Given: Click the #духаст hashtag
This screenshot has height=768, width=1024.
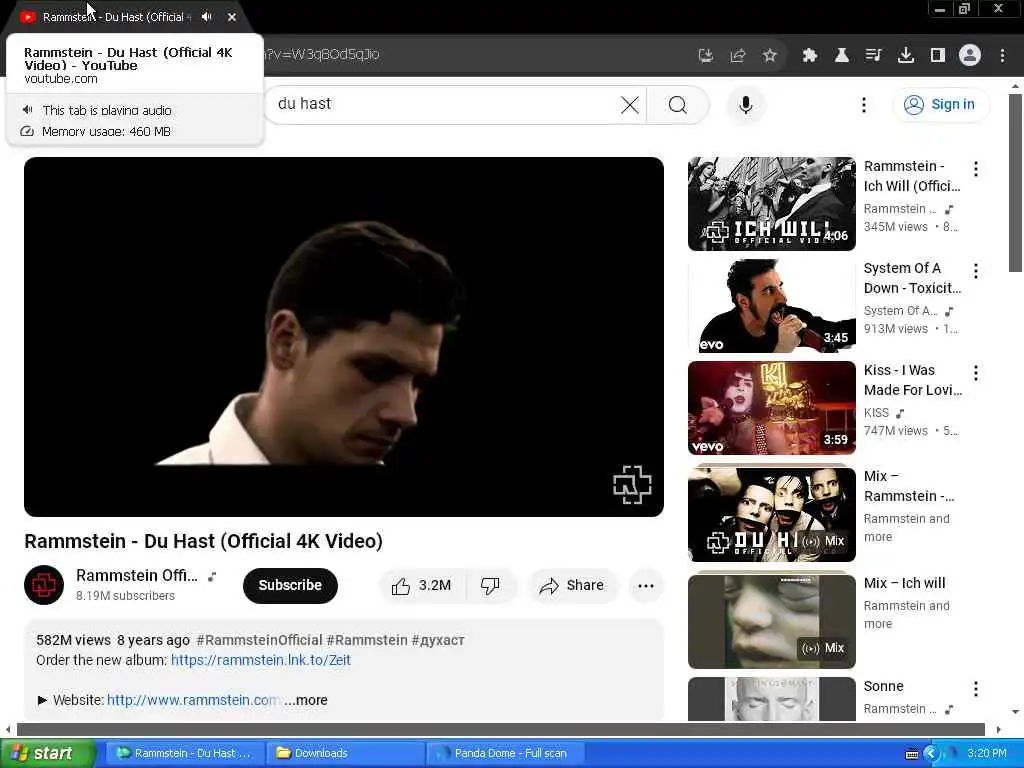Looking at the screenshot, I should tap(438, 640).
